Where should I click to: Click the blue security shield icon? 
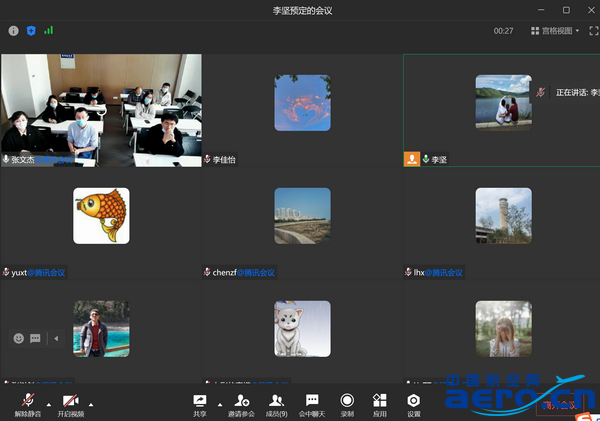pos(30,31)
